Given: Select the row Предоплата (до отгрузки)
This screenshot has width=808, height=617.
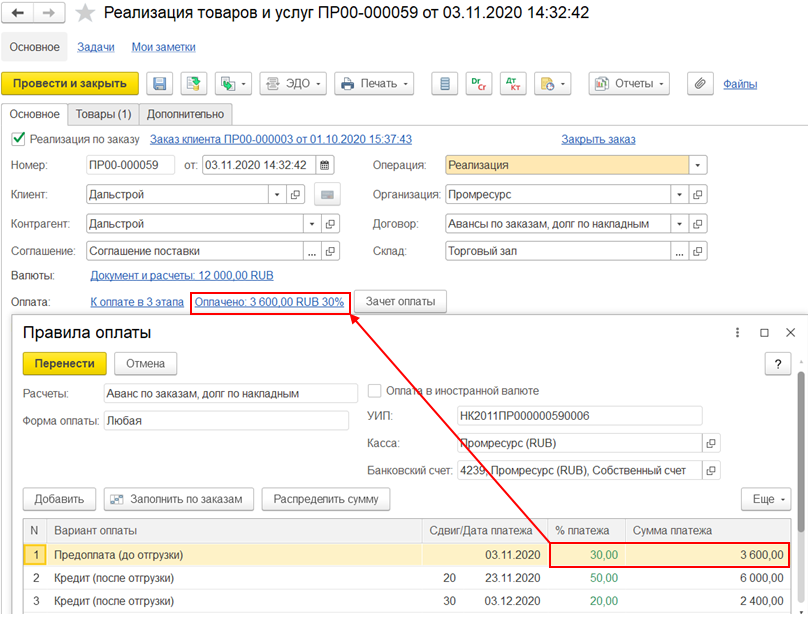Looking at the screenshot, I should [x=407, y=555].
